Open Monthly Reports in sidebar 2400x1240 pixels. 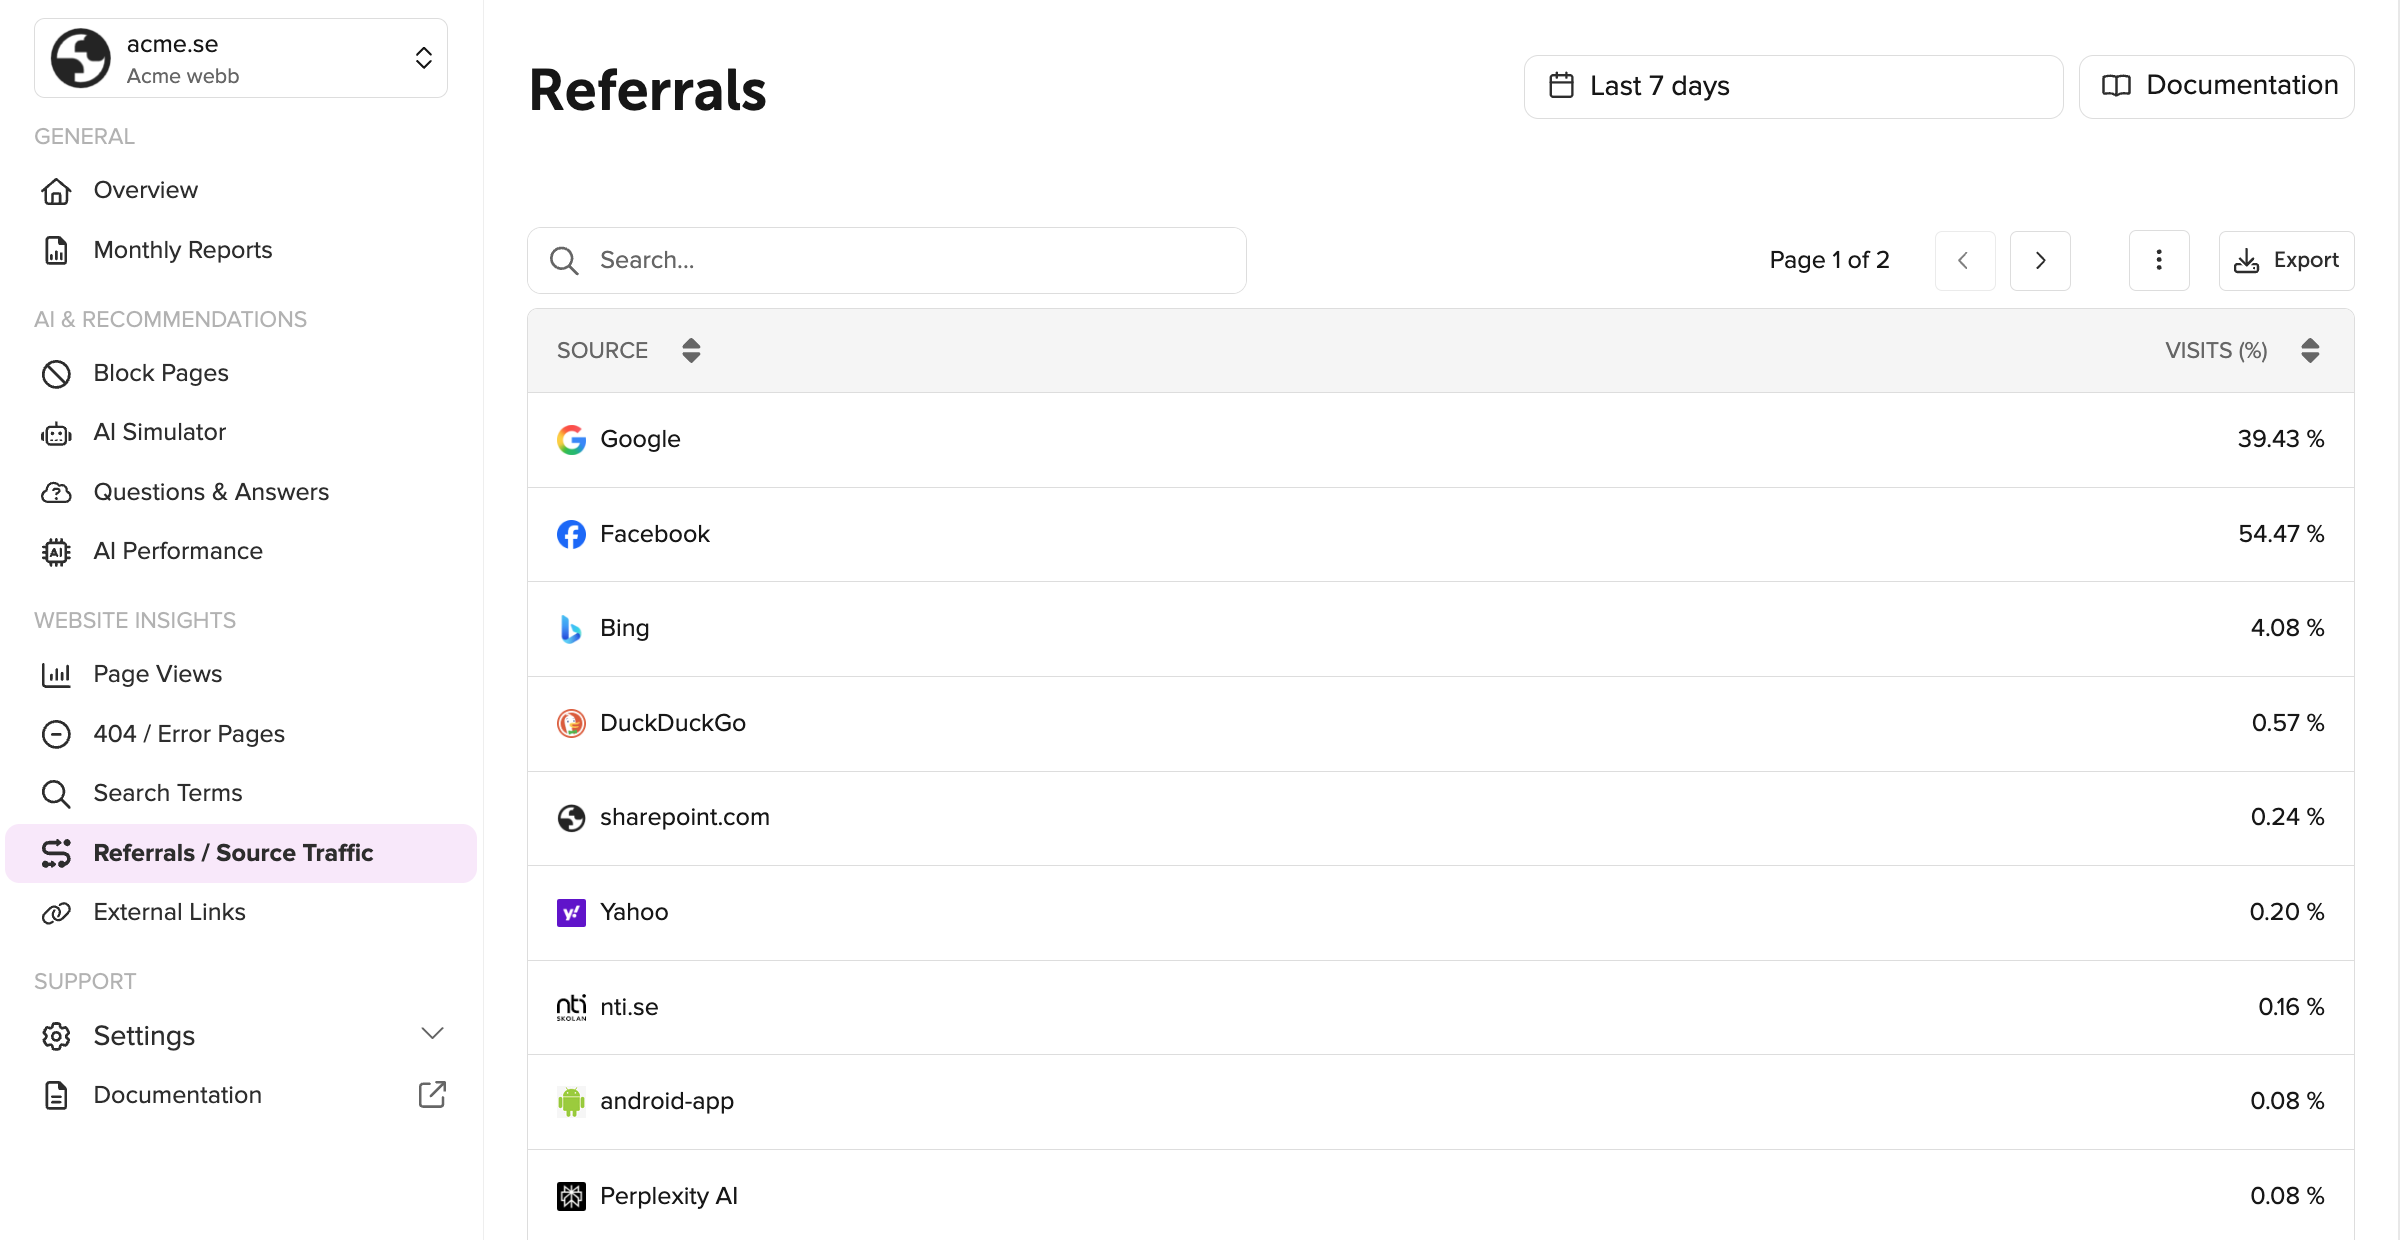coord(182,250)
